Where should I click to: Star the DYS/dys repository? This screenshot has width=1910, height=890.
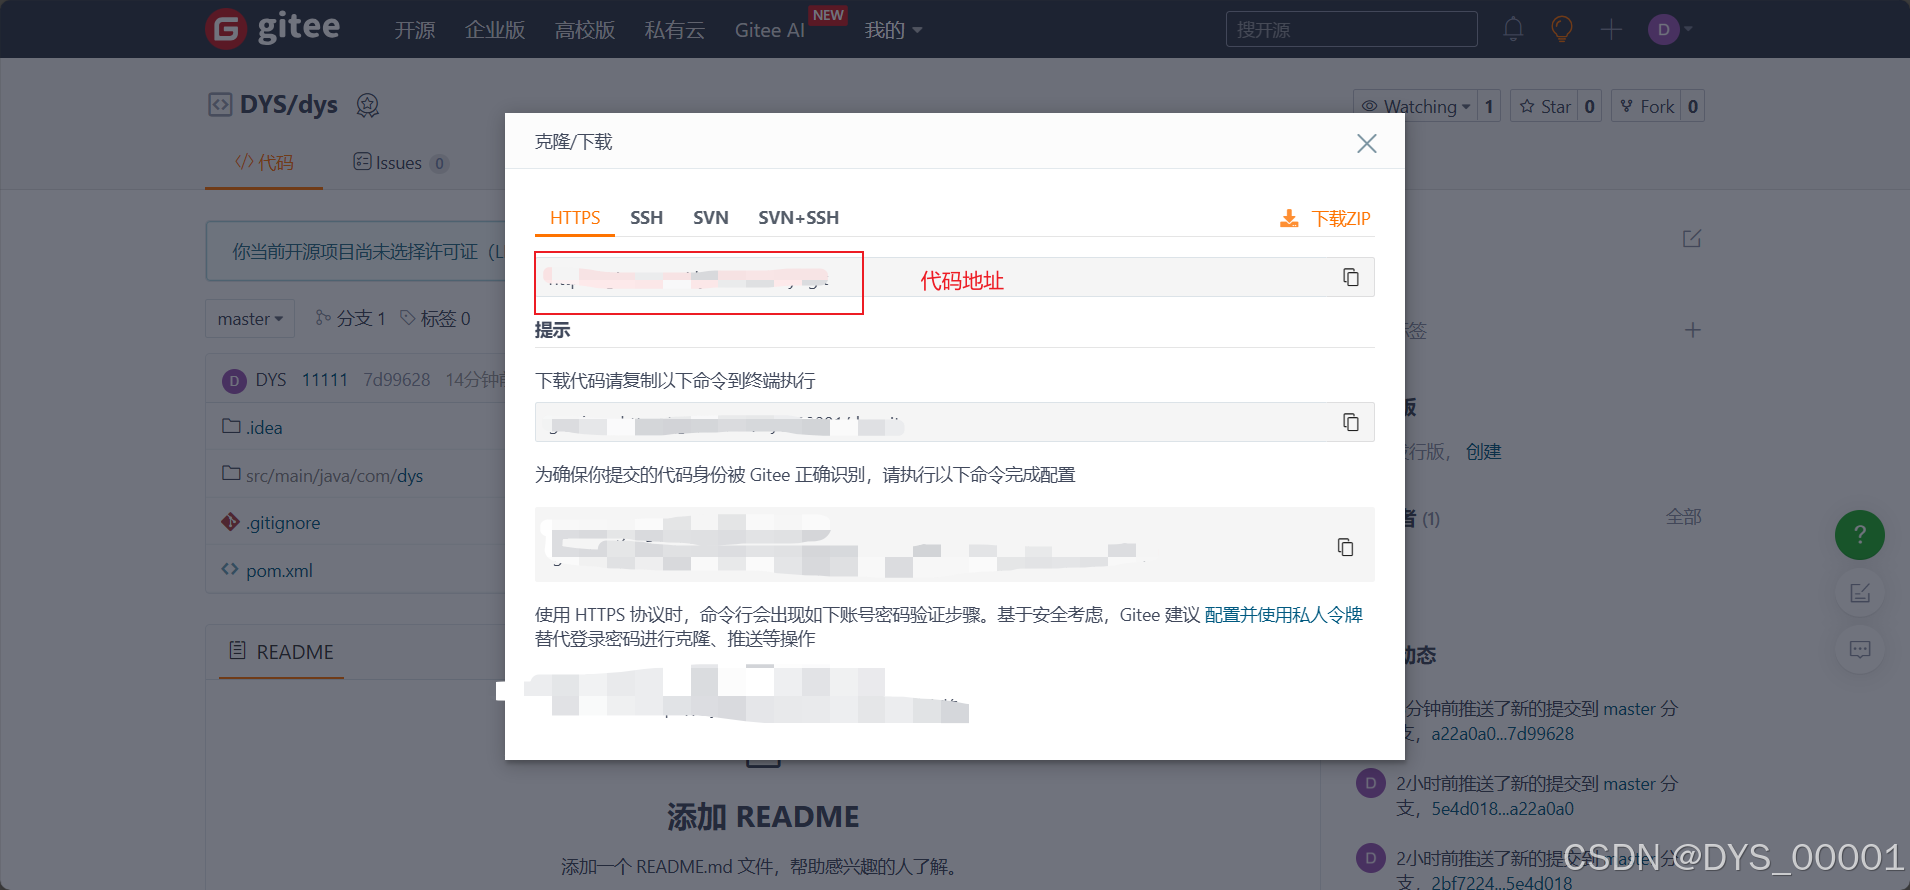[x=1545, y=106]
